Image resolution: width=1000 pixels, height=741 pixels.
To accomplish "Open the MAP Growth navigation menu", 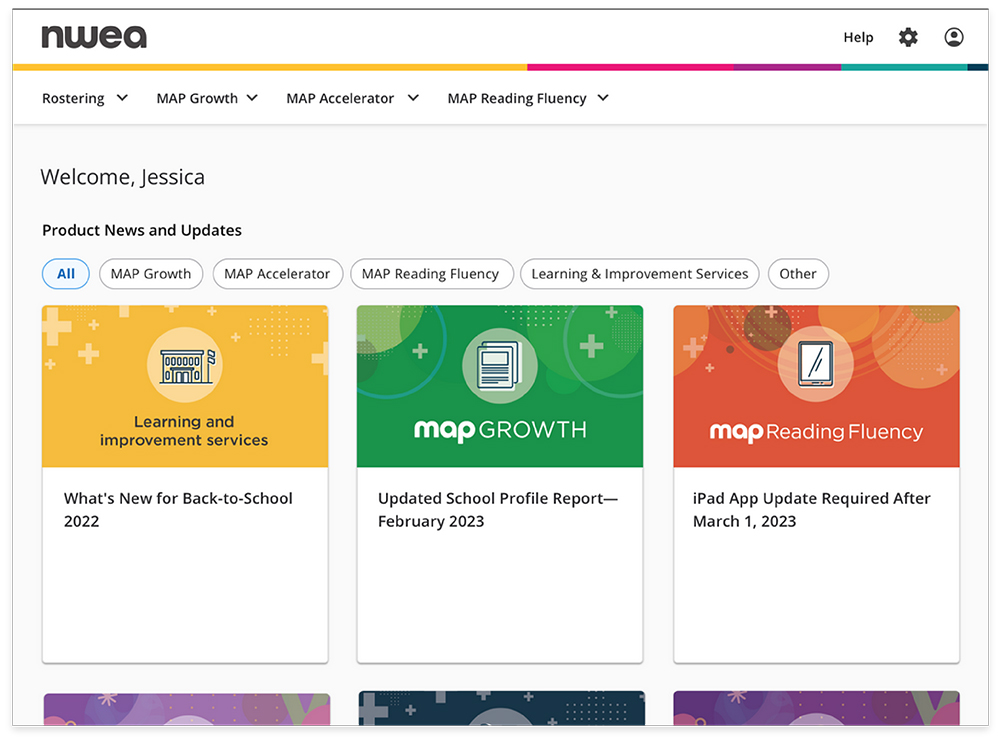I will point(197,98).
